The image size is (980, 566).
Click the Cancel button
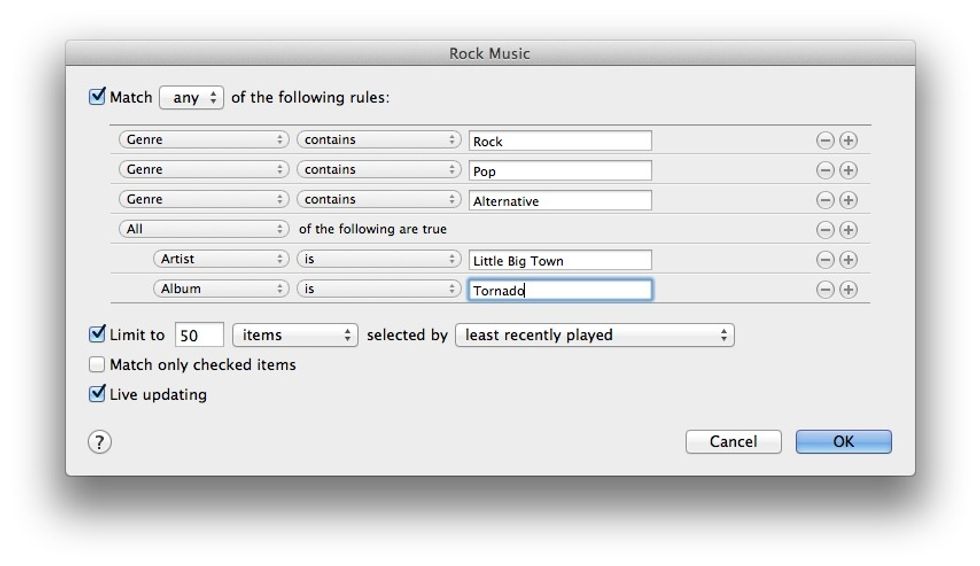click(x=733, y=442)
